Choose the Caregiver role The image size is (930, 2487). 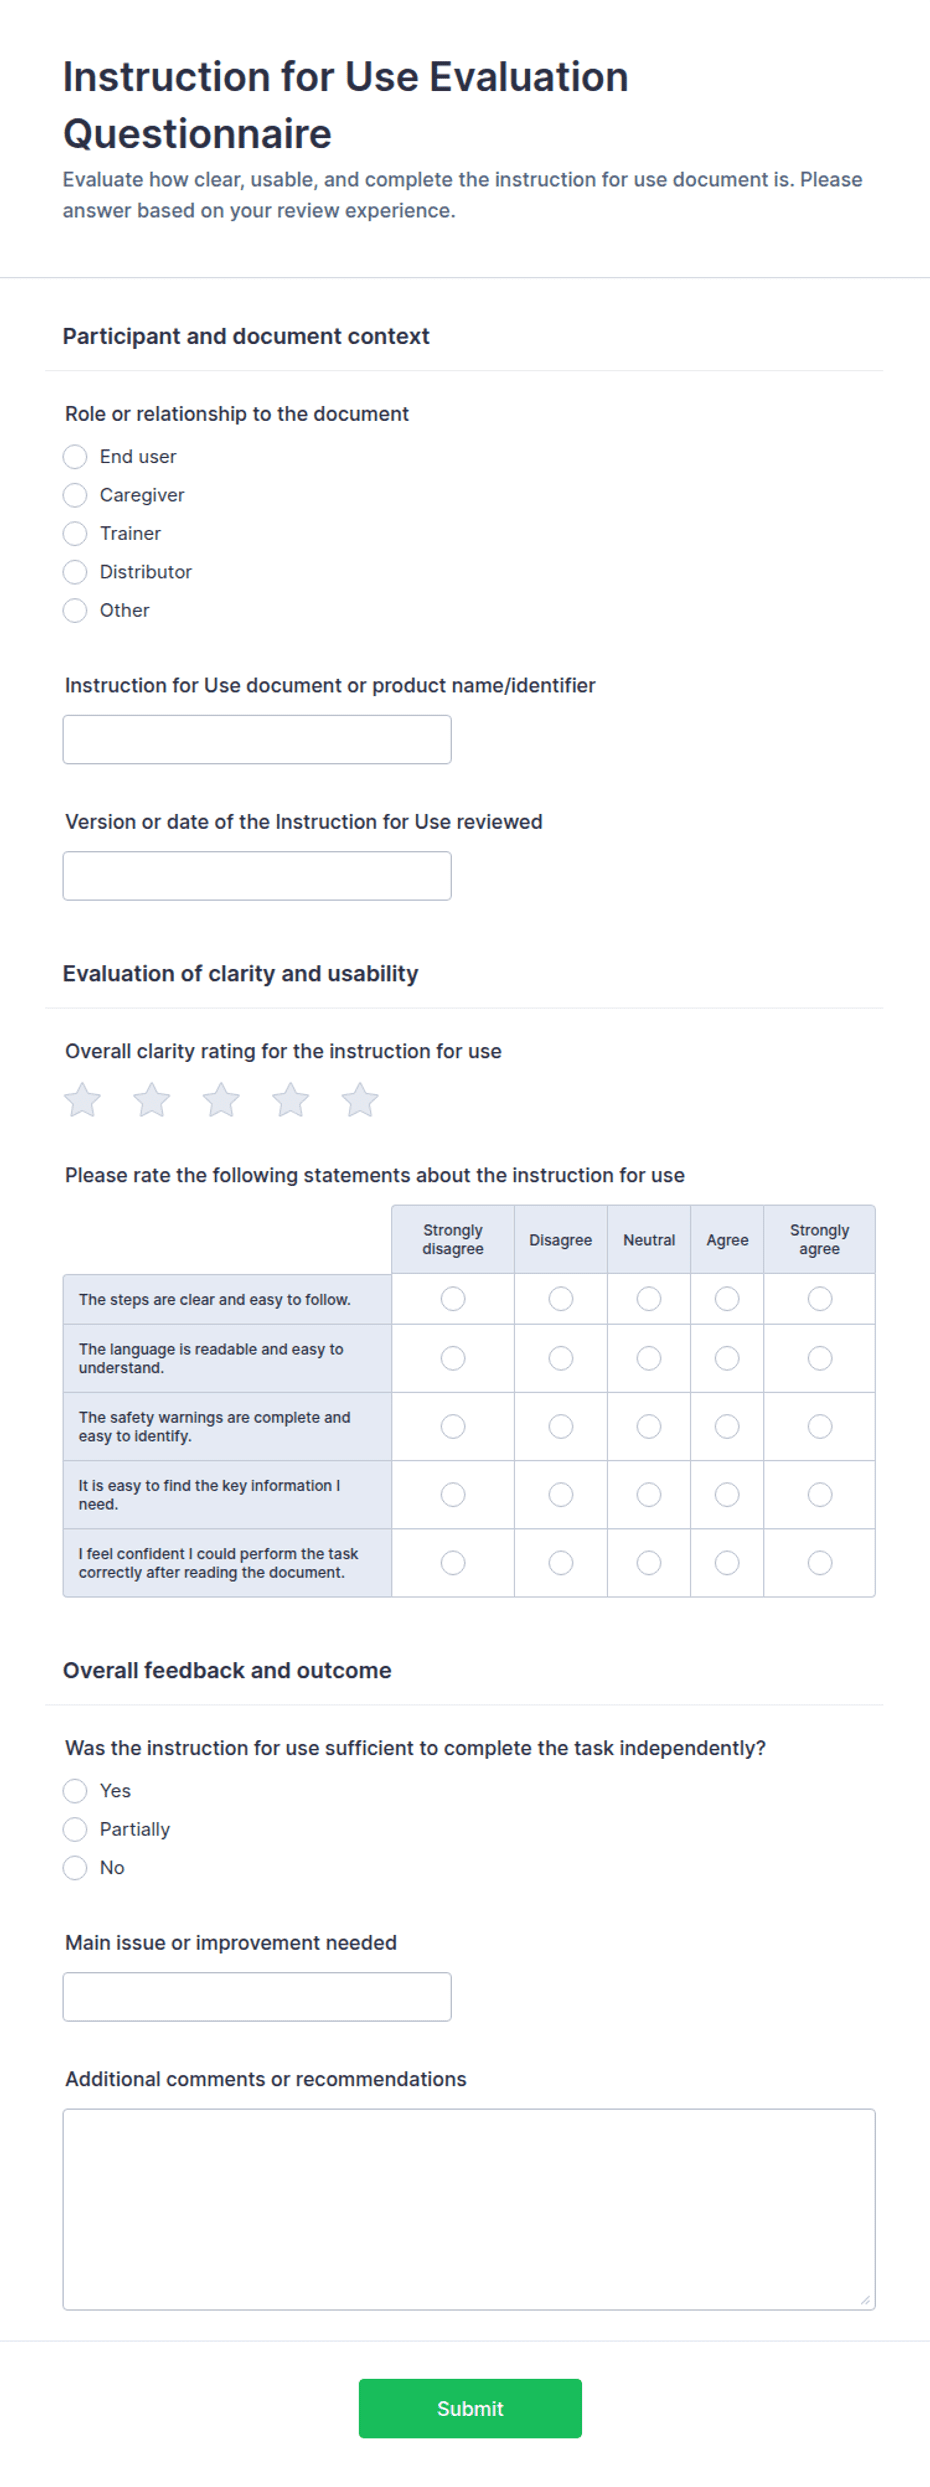click(x=75, y=495)
